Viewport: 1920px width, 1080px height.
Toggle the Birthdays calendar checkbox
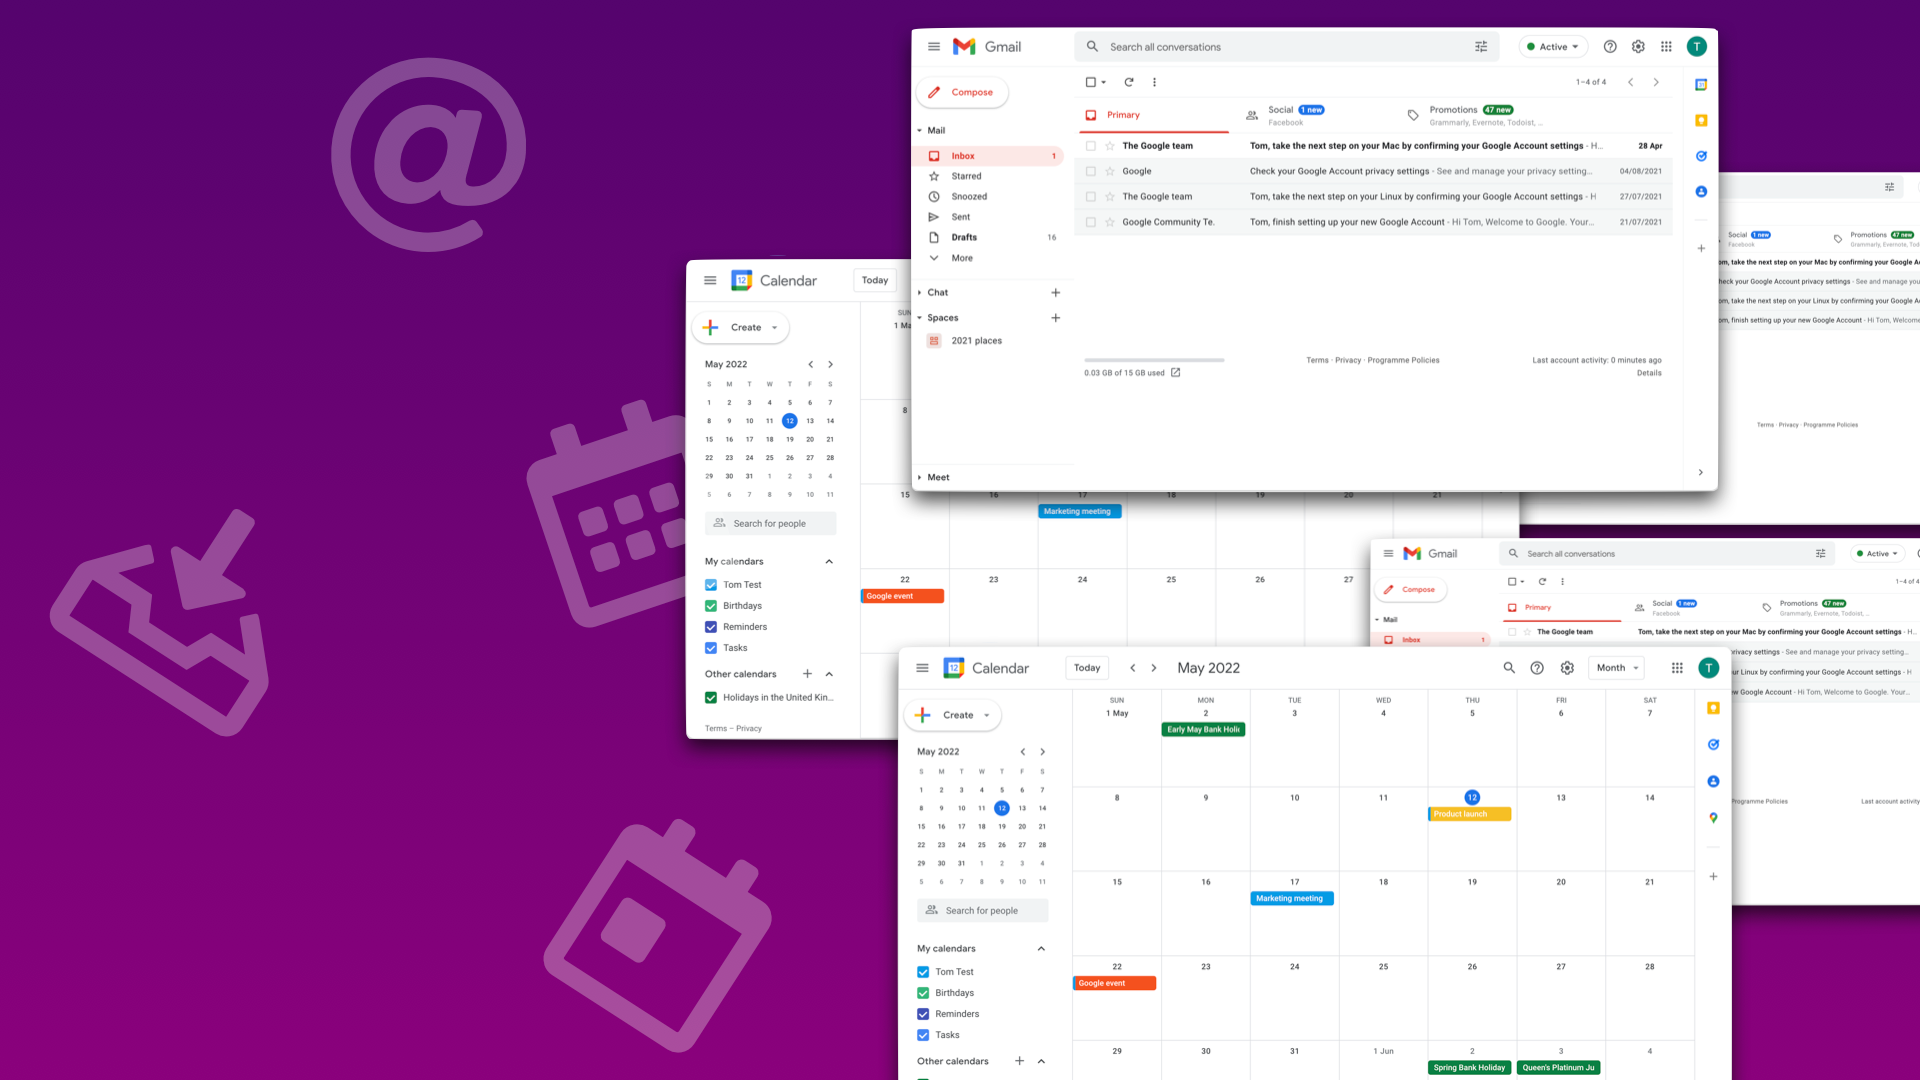[x=711, y=605]
